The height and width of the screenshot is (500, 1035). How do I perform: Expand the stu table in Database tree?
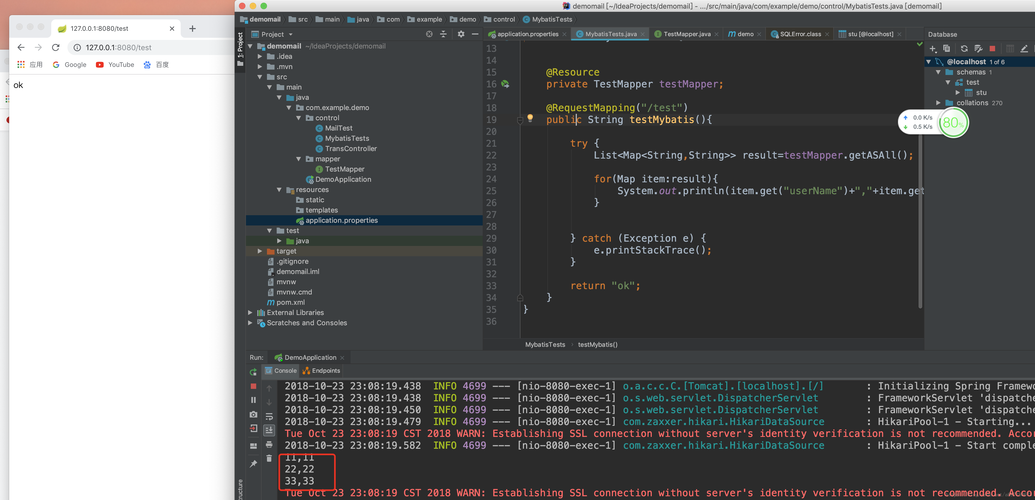pos(958,93)
